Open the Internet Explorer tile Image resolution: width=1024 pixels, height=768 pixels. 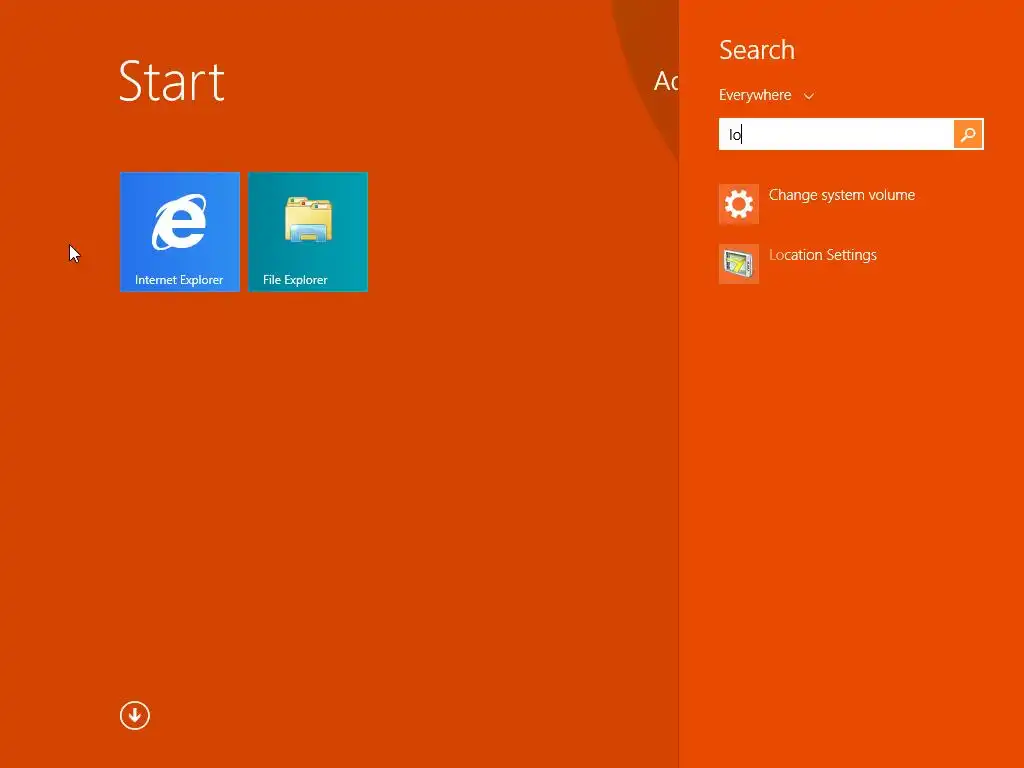[x=180, y=232]
